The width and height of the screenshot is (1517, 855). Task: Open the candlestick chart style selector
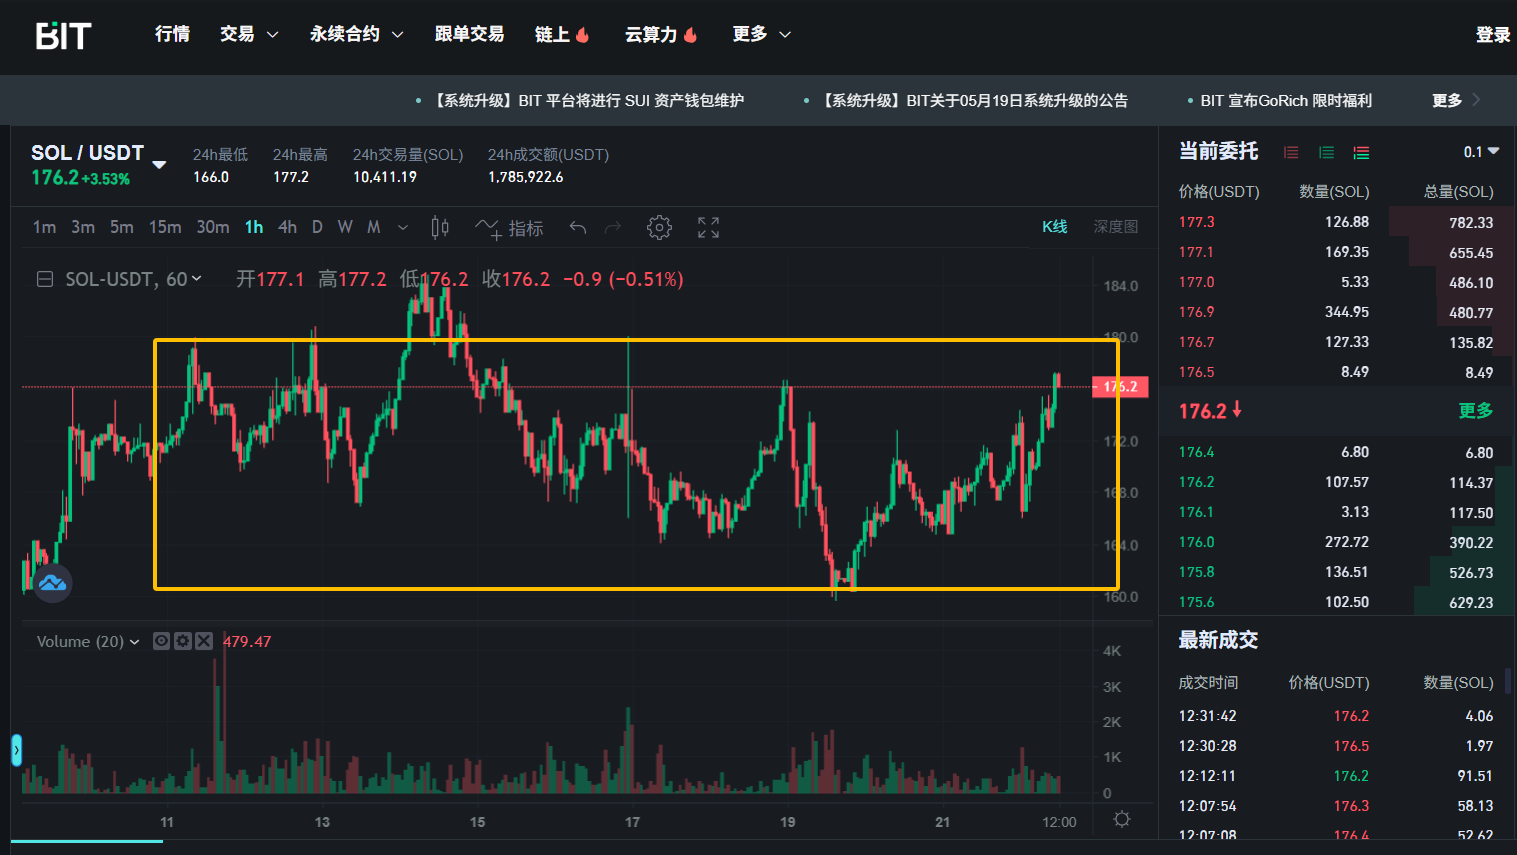pyautogui.click(x=440, y=228)
